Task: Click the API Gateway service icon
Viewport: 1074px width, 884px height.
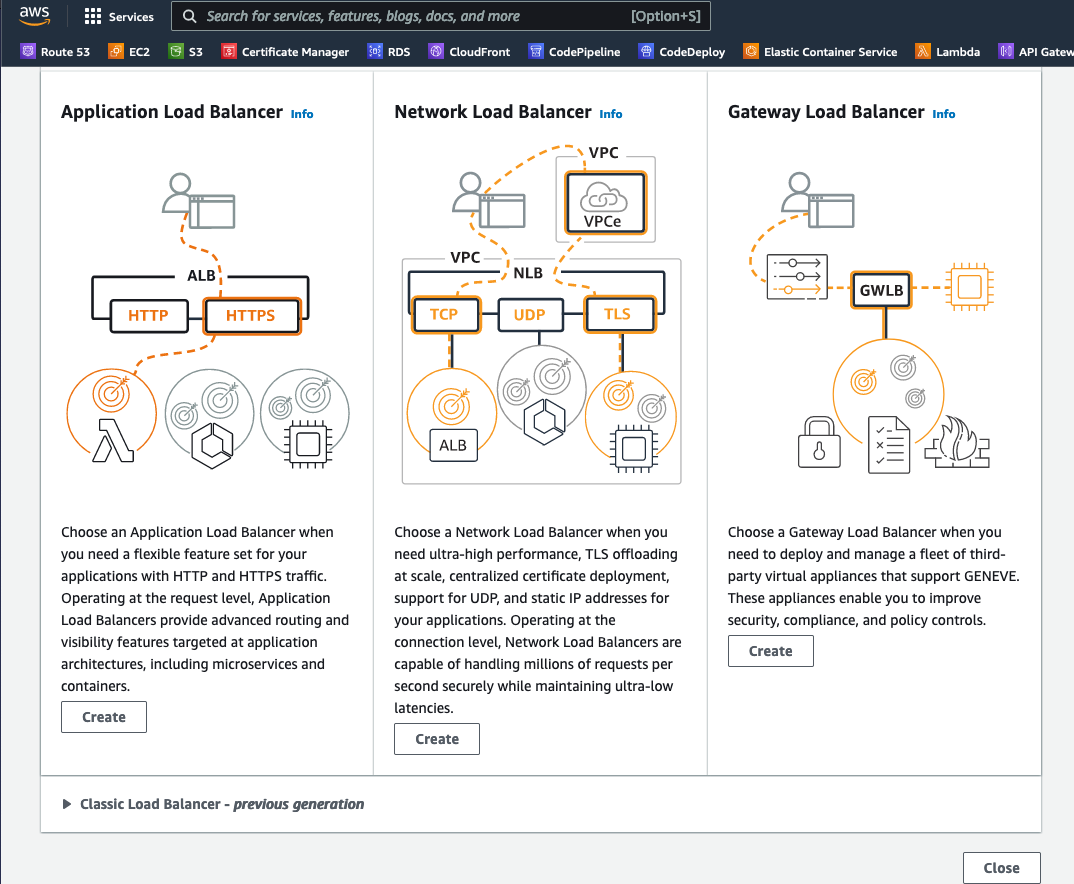Action: tap(1006, 51)
